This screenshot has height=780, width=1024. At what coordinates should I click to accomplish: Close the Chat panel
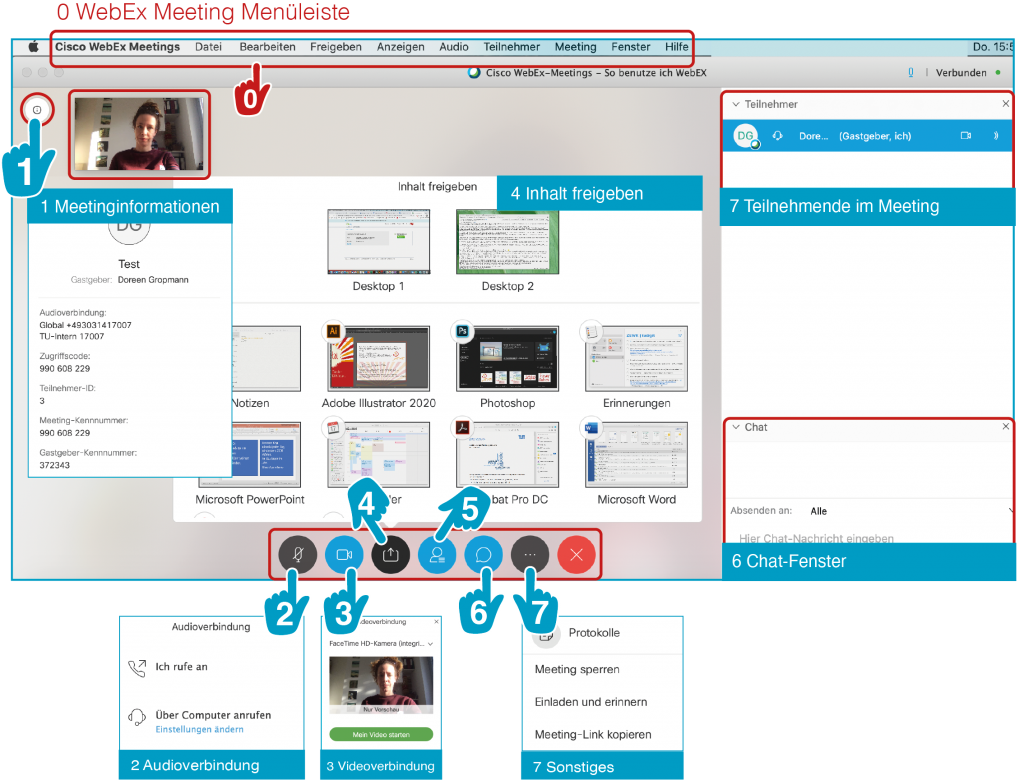point(1006,426)
